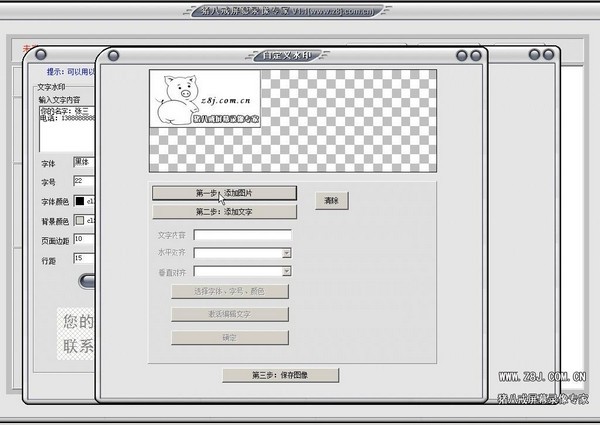The width and height of the screenshot is (600, 425).
Task: Click the 背景颜色 swatch
Action: 80,220
